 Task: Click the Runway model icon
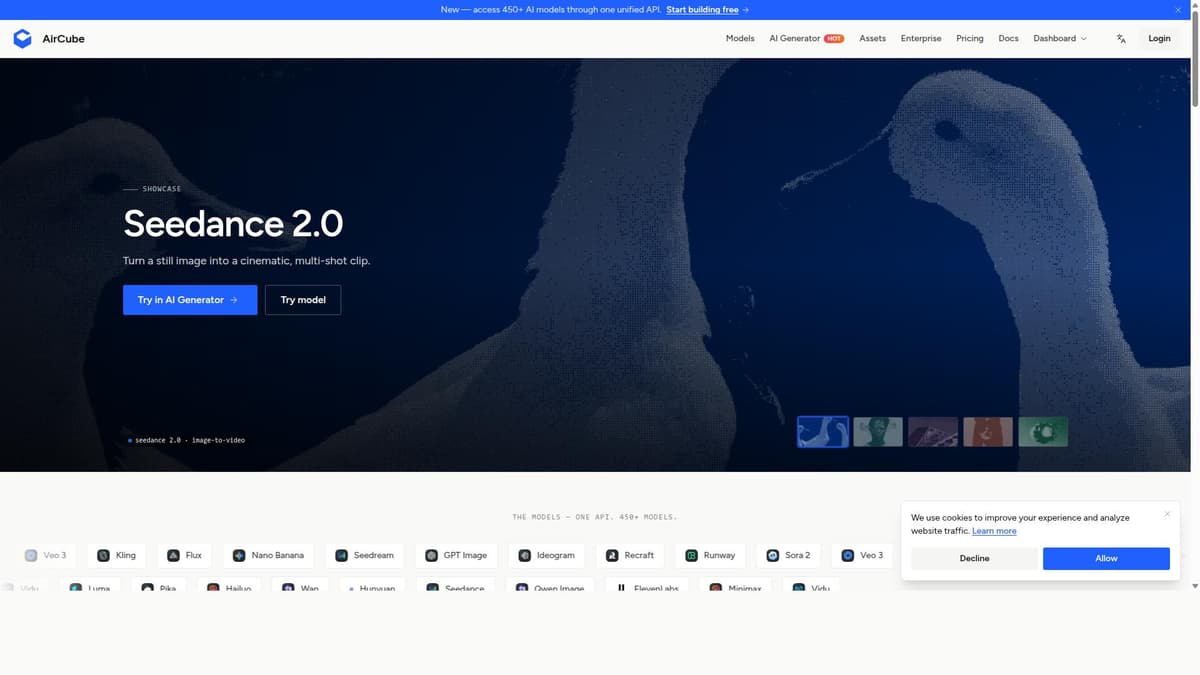tap(691, 555)
